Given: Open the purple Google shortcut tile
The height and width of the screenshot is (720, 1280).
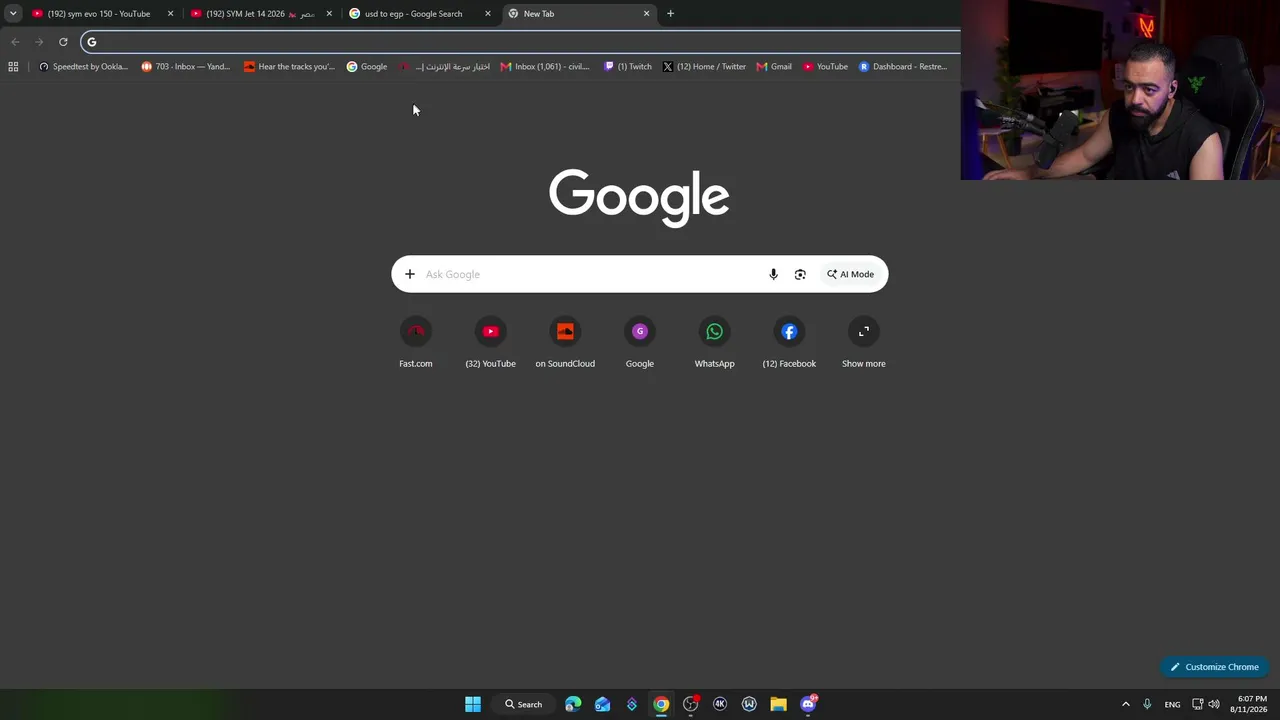Looking at the screenshot, I should [640, 343].
